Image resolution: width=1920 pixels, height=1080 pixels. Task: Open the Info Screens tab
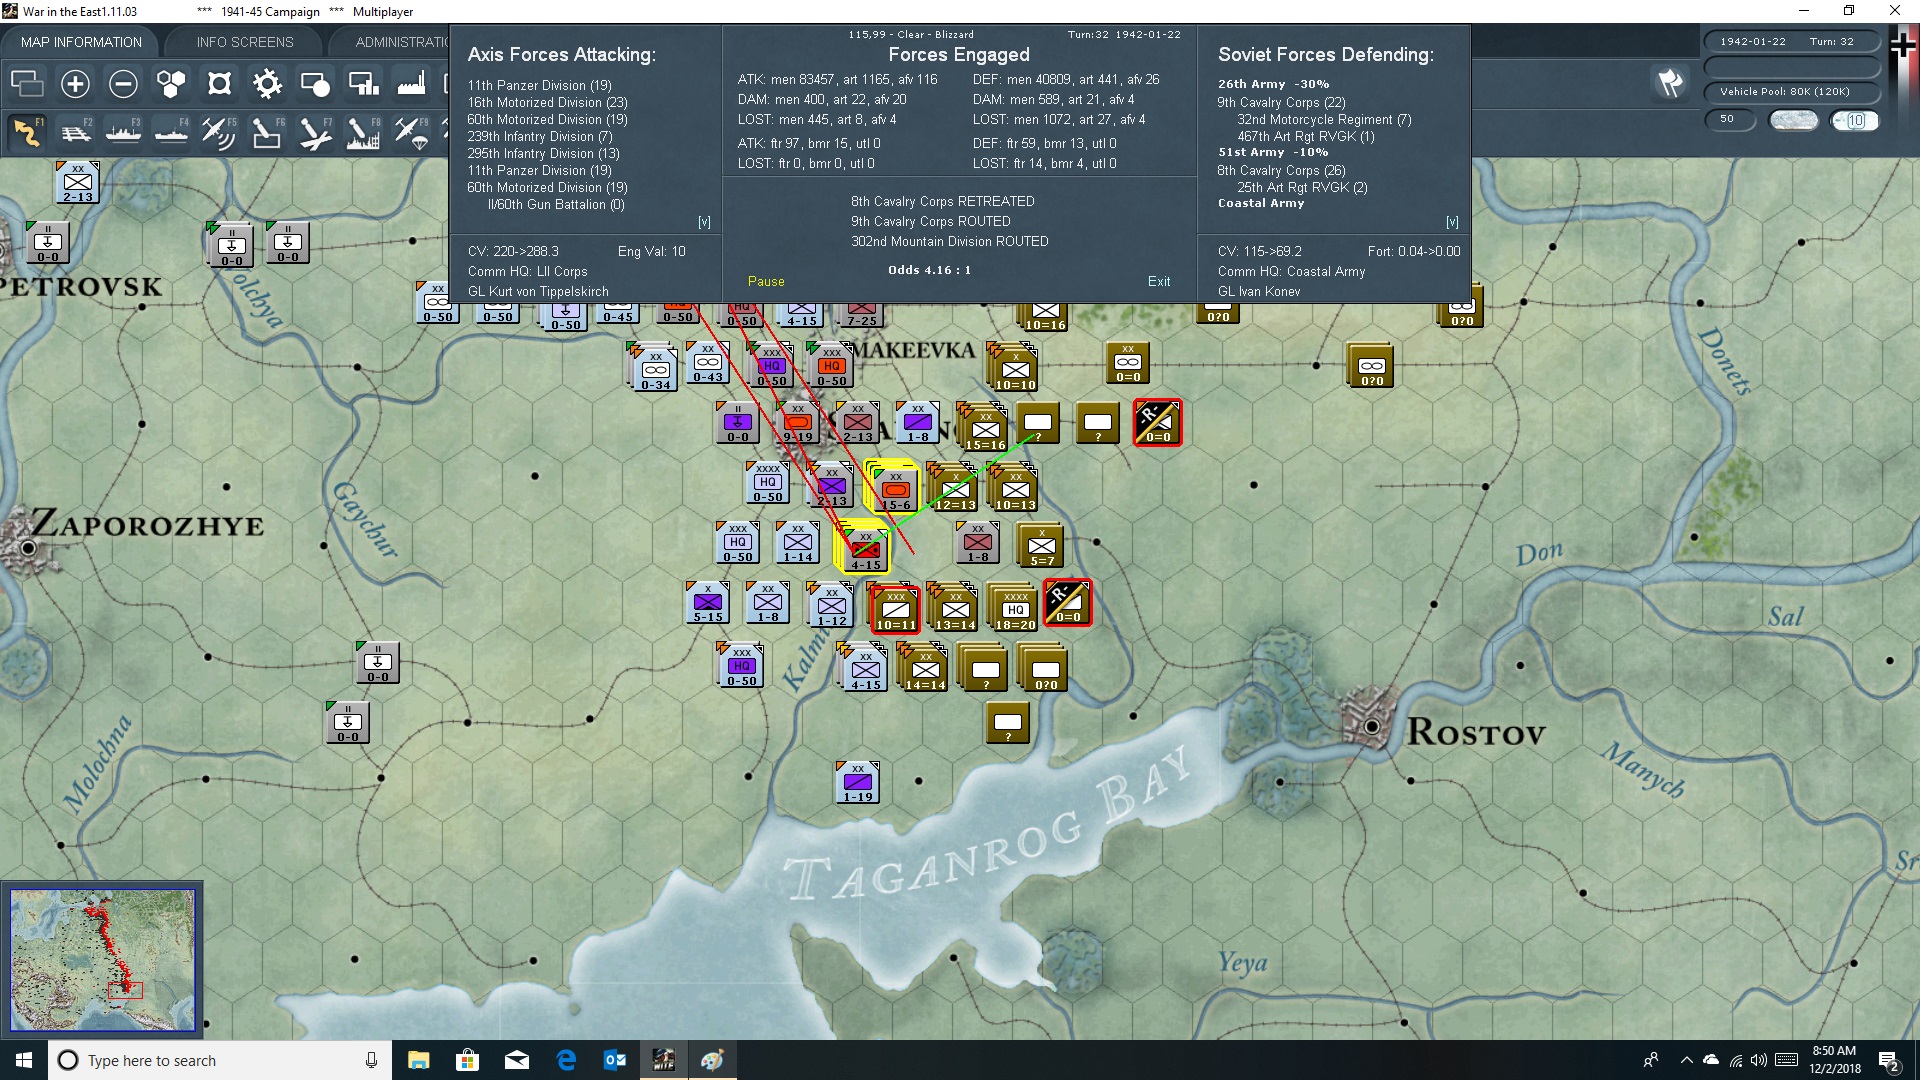tap(245, 42)
